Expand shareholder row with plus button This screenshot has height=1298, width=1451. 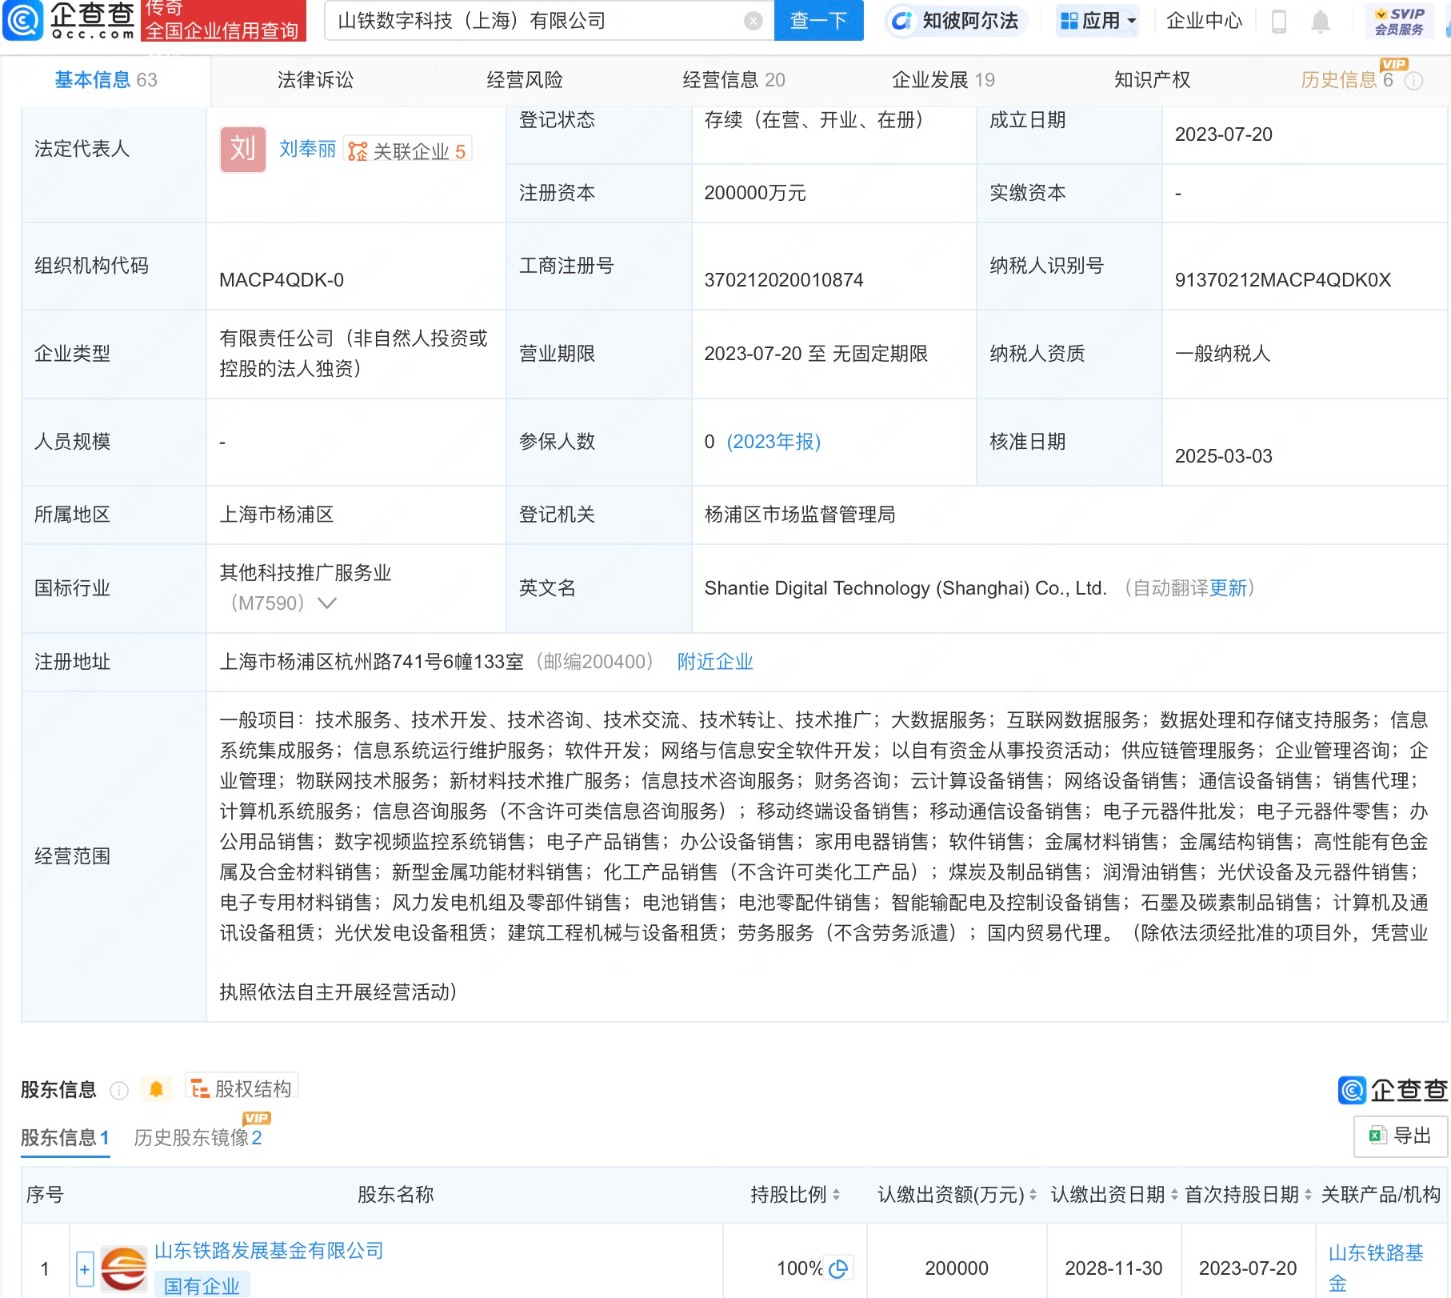coord(85,1269)
